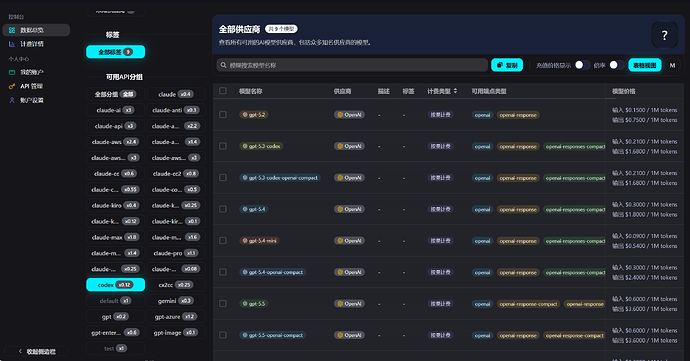Screen dimensions: 690x361
Task: Select the claude-api x3 group chip
Action: coord(115,126)
